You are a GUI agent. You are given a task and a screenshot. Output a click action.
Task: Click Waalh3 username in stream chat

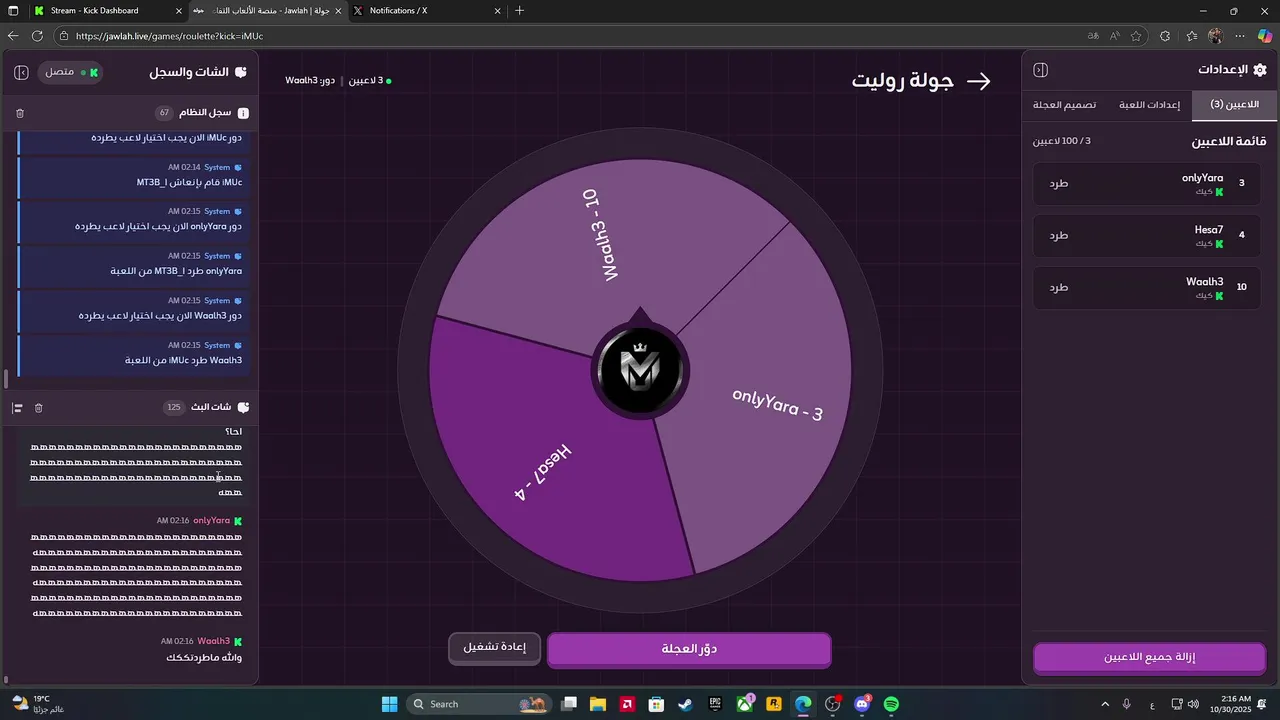click(x=214, y=641)
